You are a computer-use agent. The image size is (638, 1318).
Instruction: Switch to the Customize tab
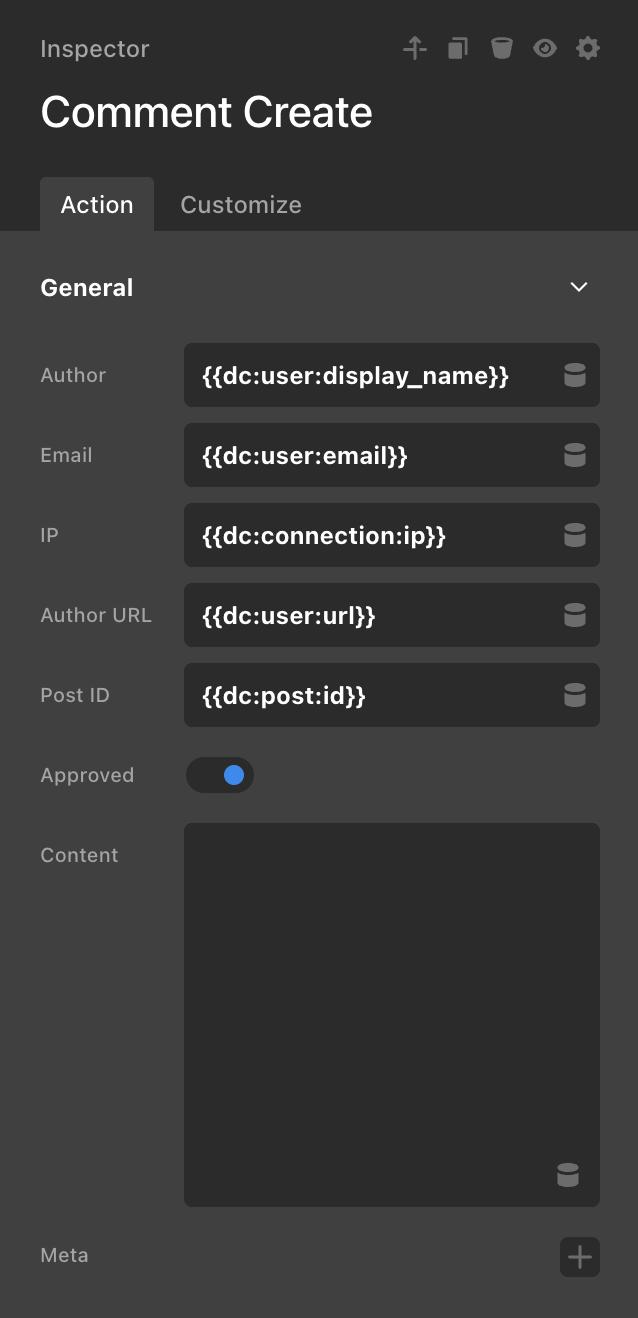click(x=240, y=205)
